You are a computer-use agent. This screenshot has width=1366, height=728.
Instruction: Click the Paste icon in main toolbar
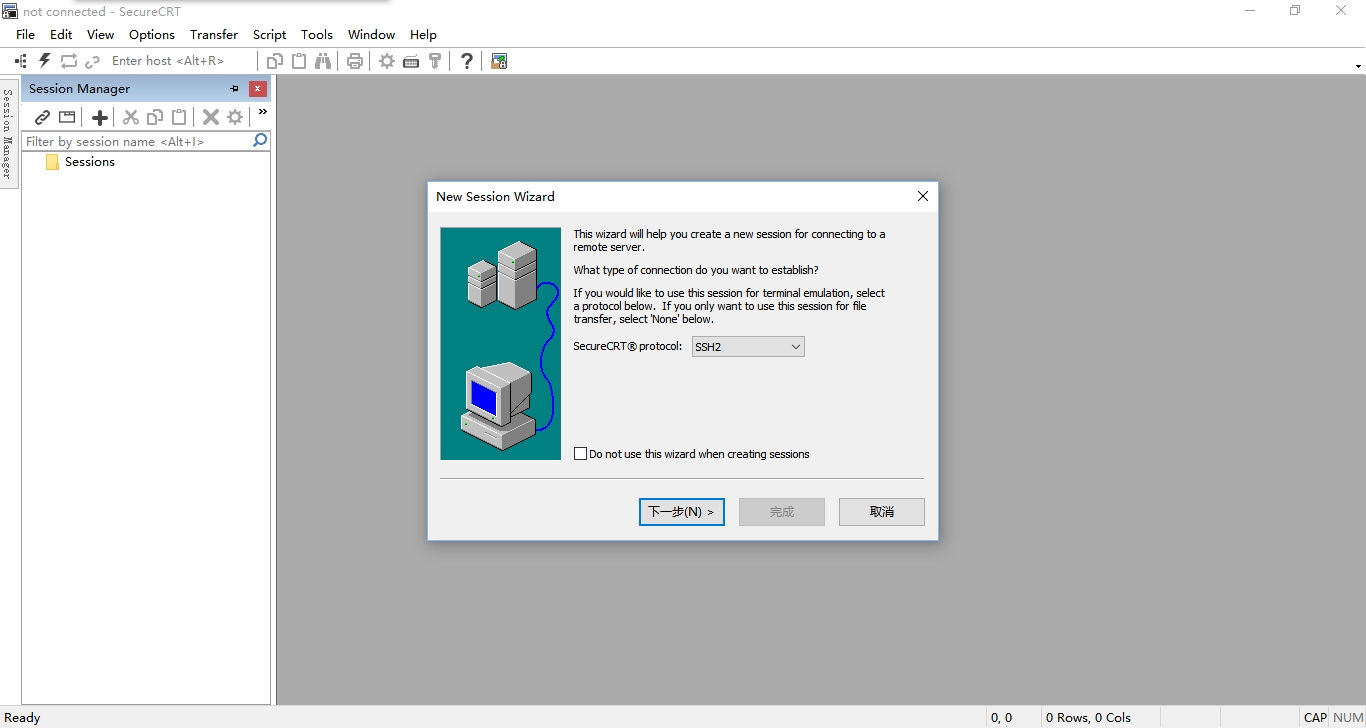pyautogui.click(x=299, y=61)
